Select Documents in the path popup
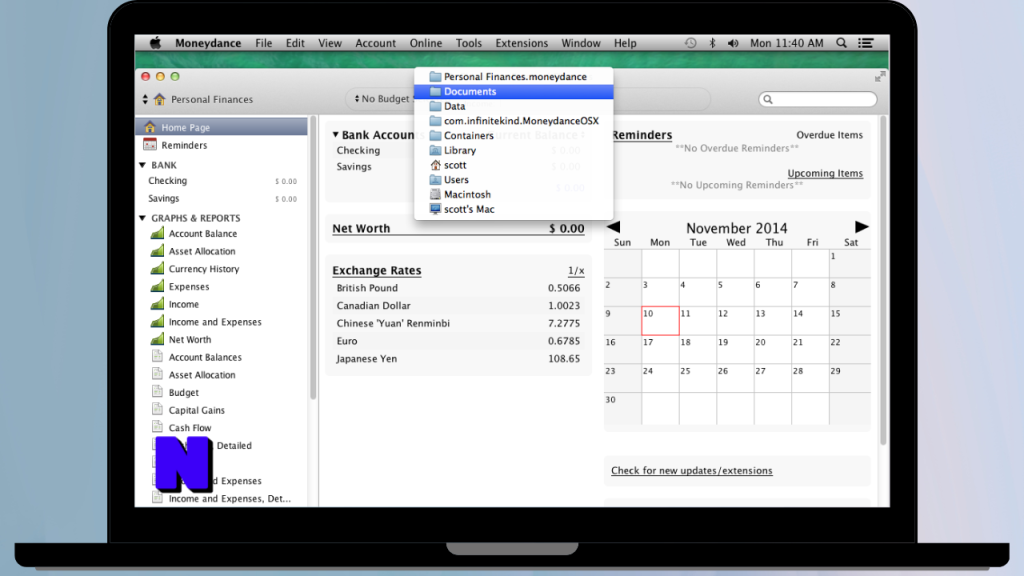The width and height of the screenshot is (1024, 576). 514,91
